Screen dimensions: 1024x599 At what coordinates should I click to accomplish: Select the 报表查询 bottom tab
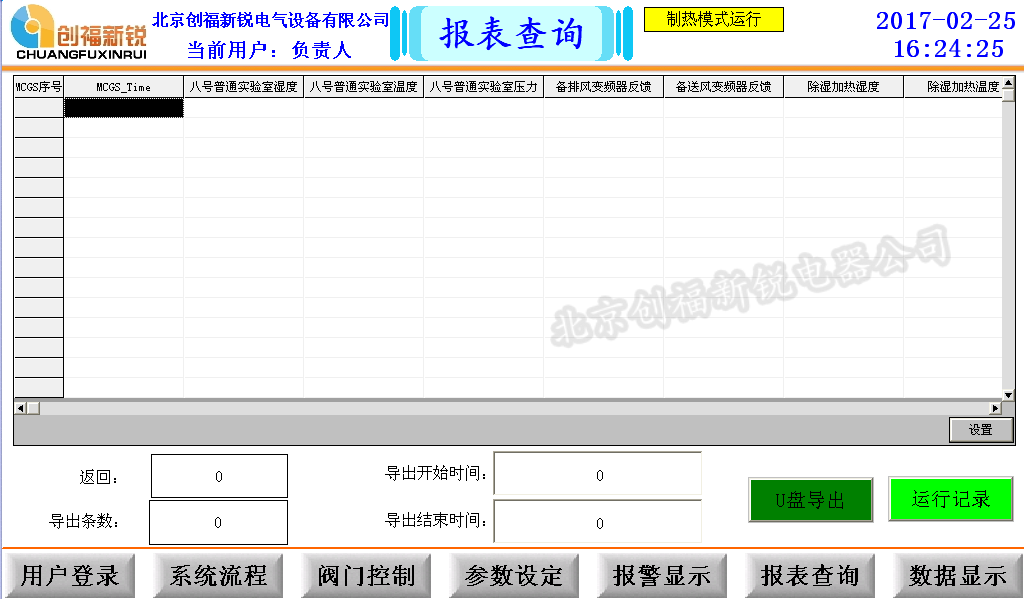(810, 575)
